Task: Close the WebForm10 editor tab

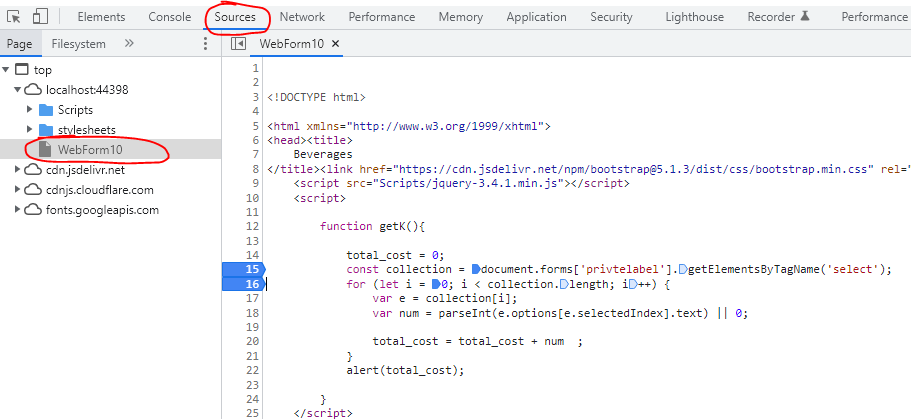Action: click(x=335, y=44)
